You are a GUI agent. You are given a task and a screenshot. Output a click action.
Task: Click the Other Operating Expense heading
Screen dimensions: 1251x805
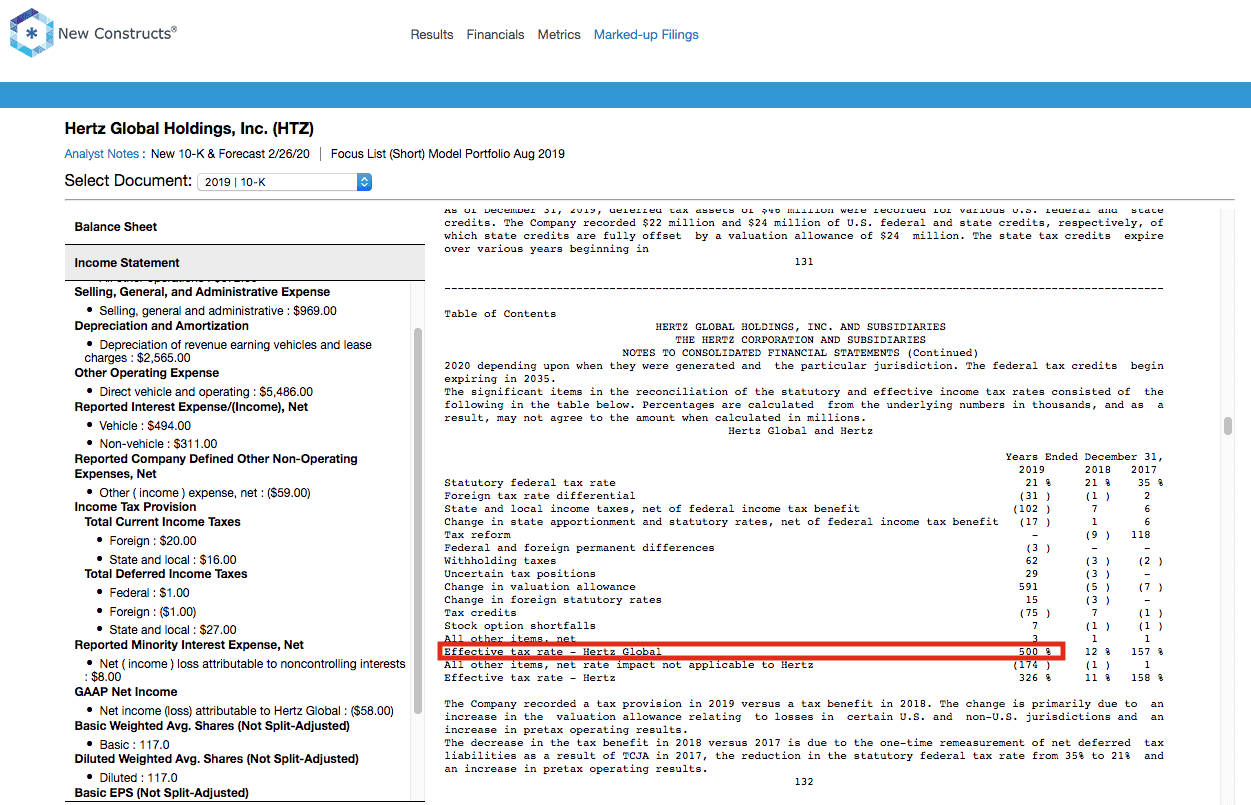pos(146,373)
